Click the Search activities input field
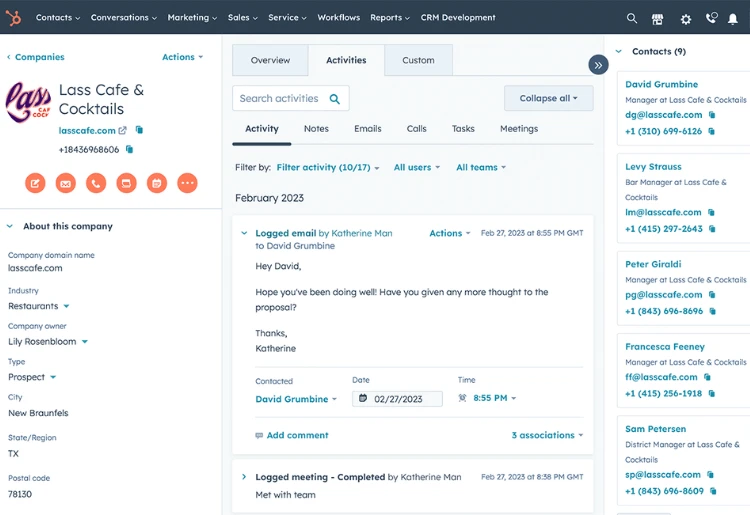Screen dimensions: 750x515 coord(279,98)
